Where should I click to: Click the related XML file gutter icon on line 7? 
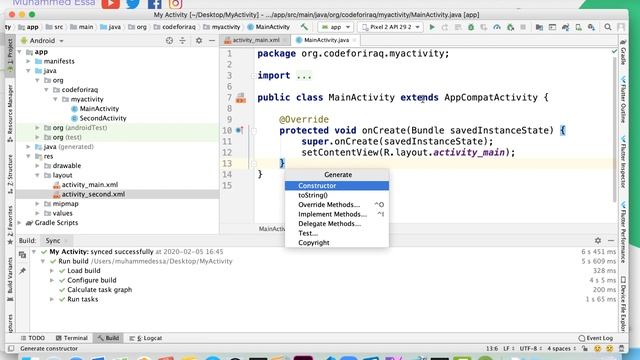[x=241, y=98]
